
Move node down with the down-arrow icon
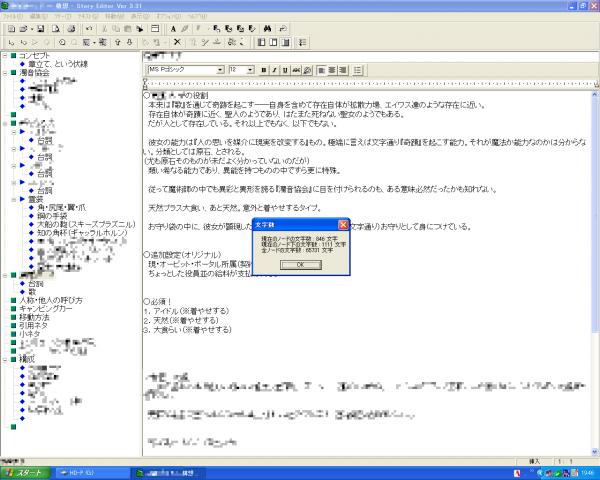tap(129, 42)
